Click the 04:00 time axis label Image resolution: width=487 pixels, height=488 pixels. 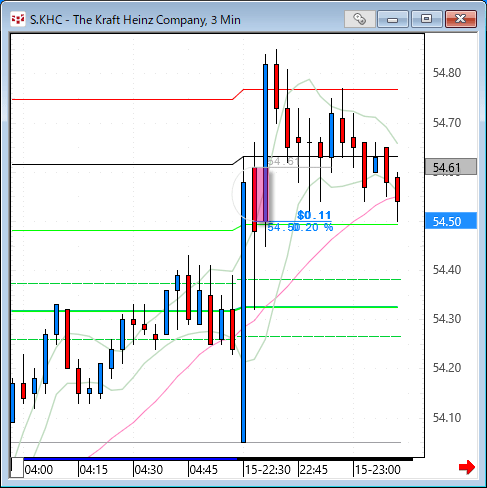[39, 470]
